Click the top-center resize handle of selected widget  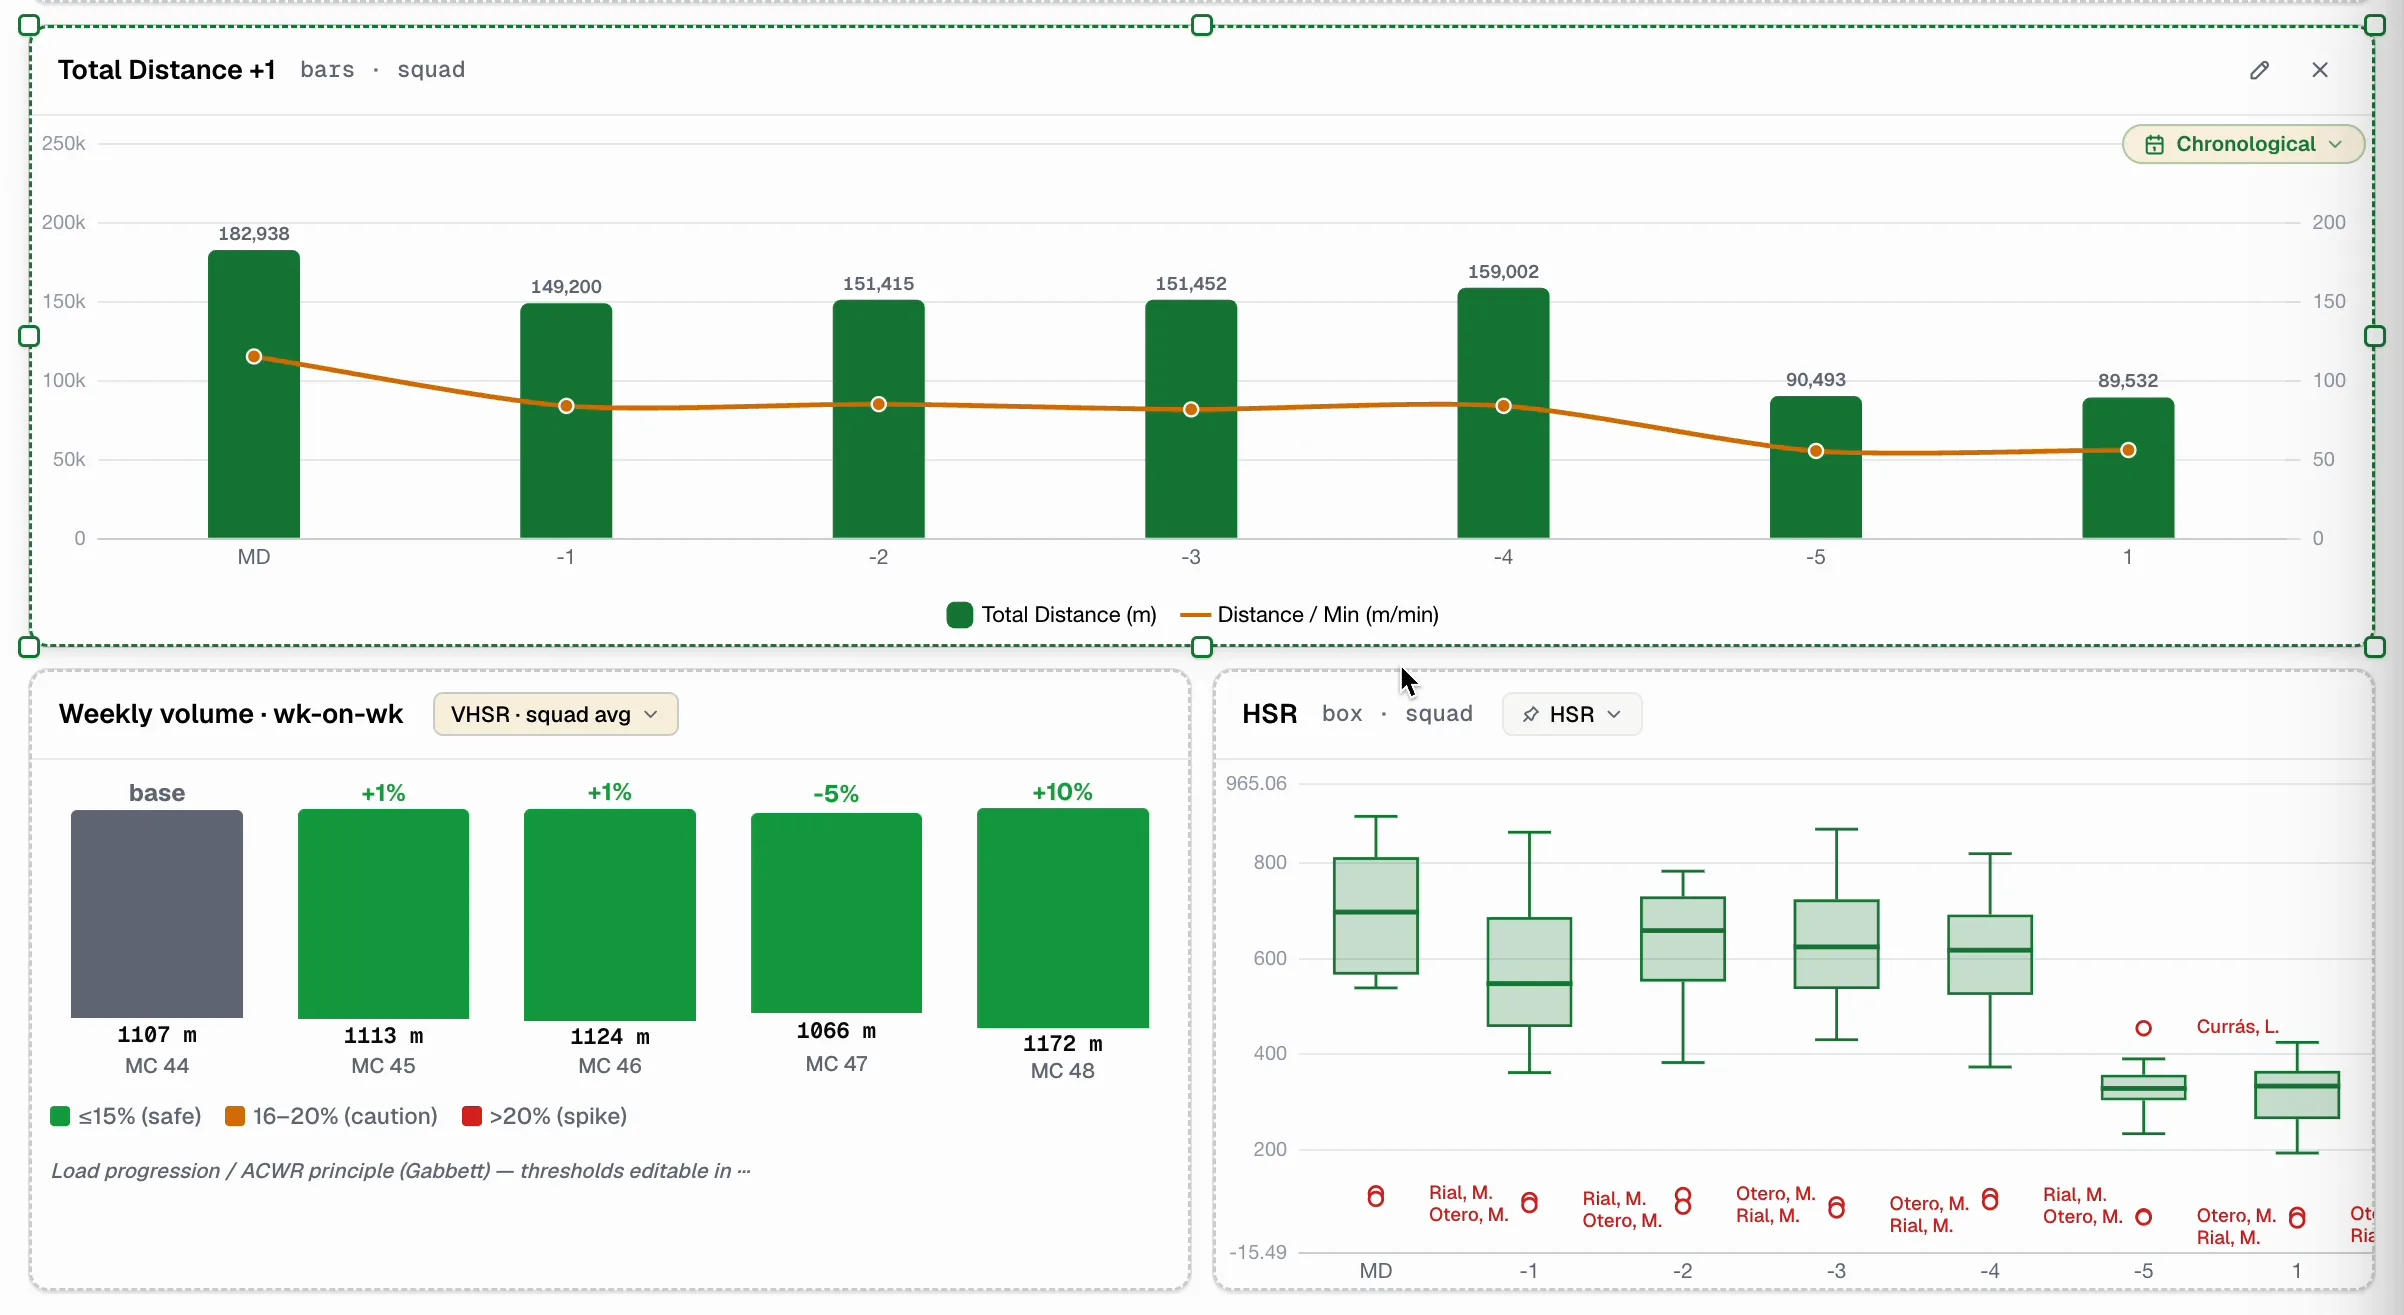[x=1202, y=26]
